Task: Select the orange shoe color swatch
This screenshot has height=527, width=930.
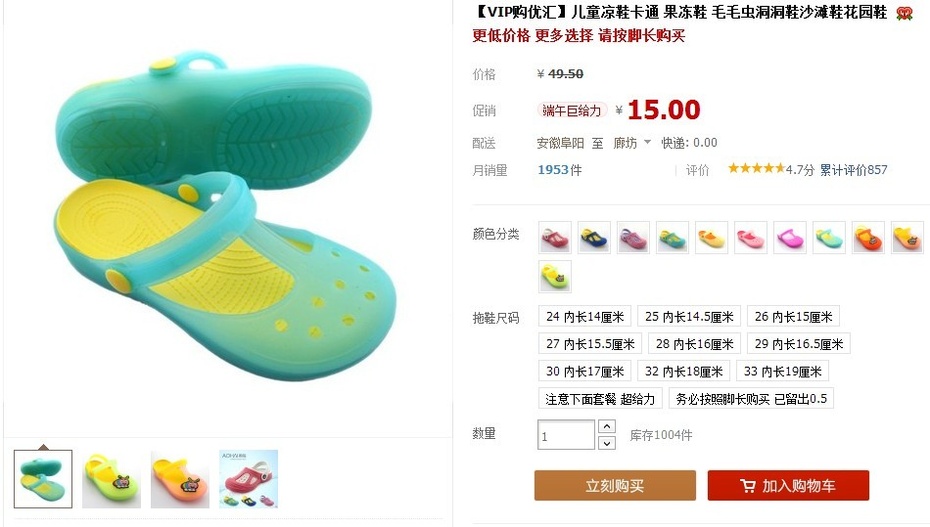Action: (x=868, y=237)
